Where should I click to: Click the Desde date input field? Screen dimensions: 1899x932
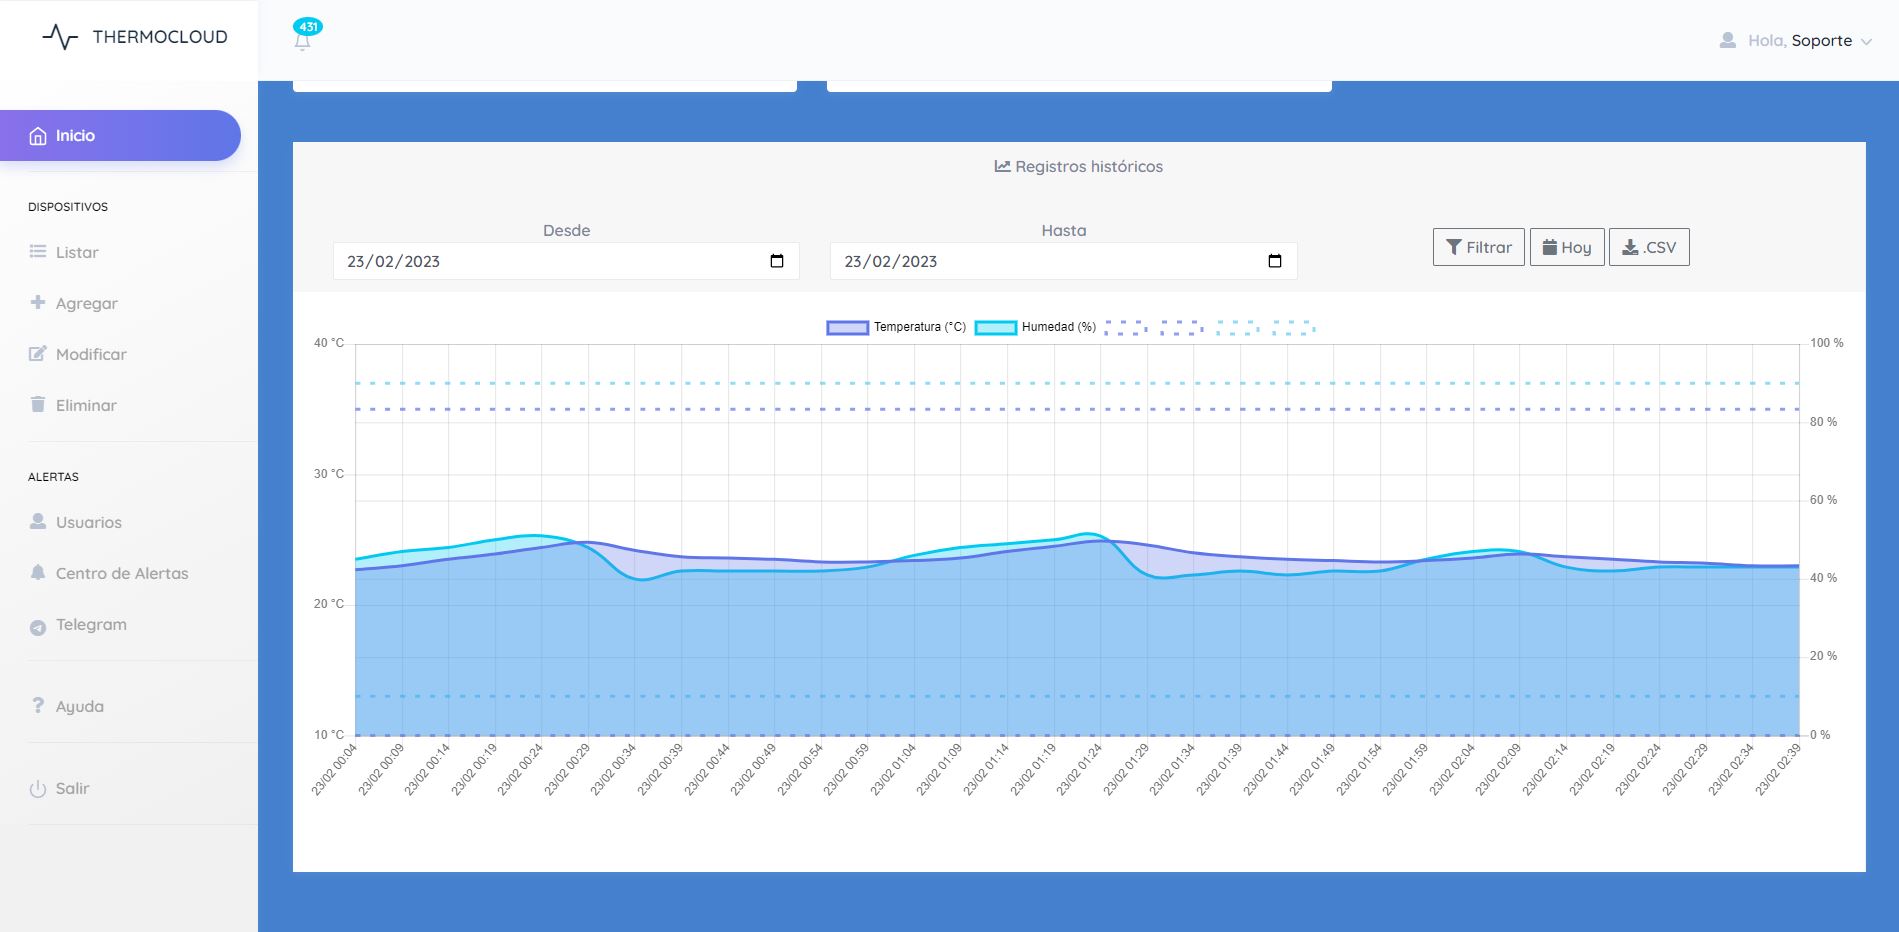(x=550, y=261)
